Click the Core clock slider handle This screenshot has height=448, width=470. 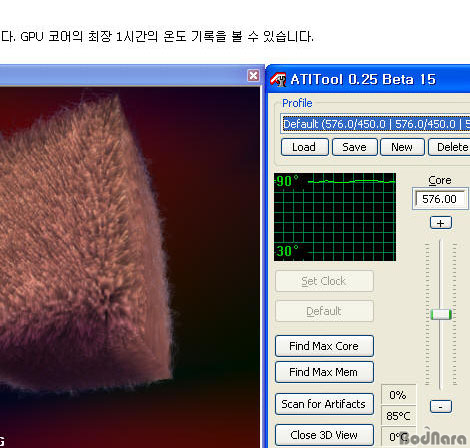[441, 314]
